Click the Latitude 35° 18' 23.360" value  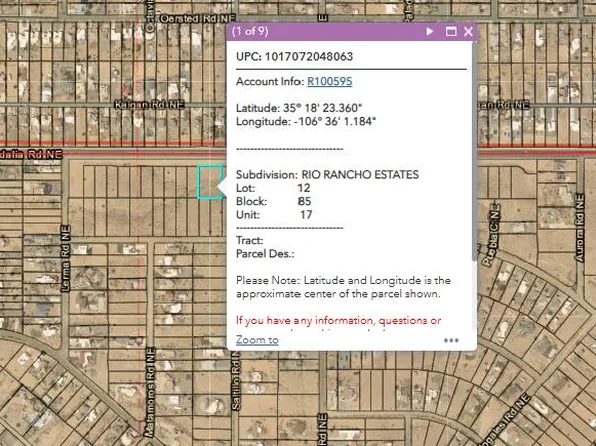coord(322,108)
